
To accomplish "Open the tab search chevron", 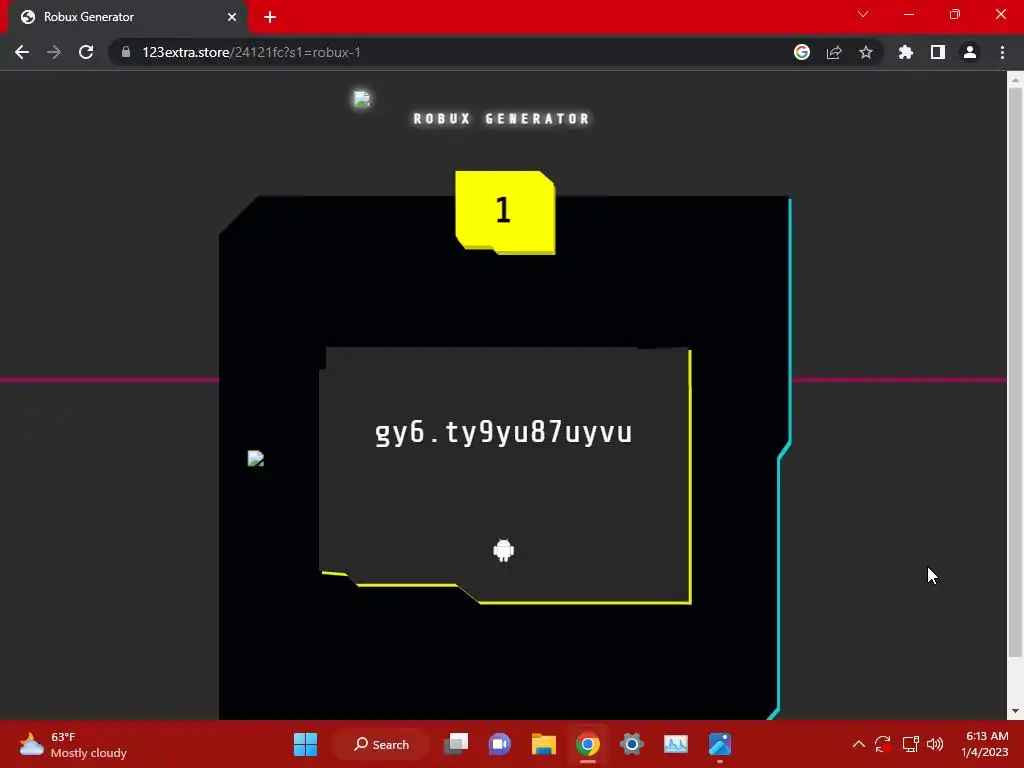I will [863, 14].
